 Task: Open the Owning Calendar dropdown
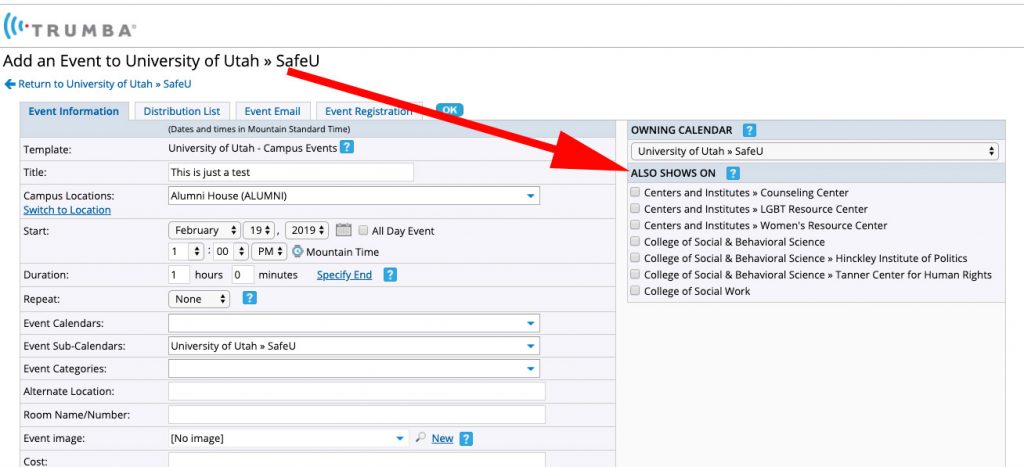[x=814, y=151]
